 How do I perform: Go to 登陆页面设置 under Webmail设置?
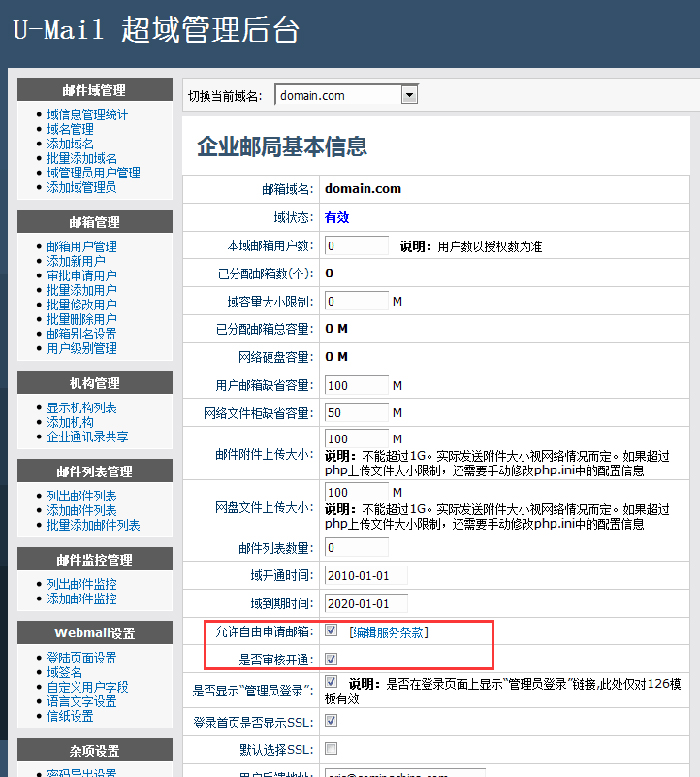[81, 658]
